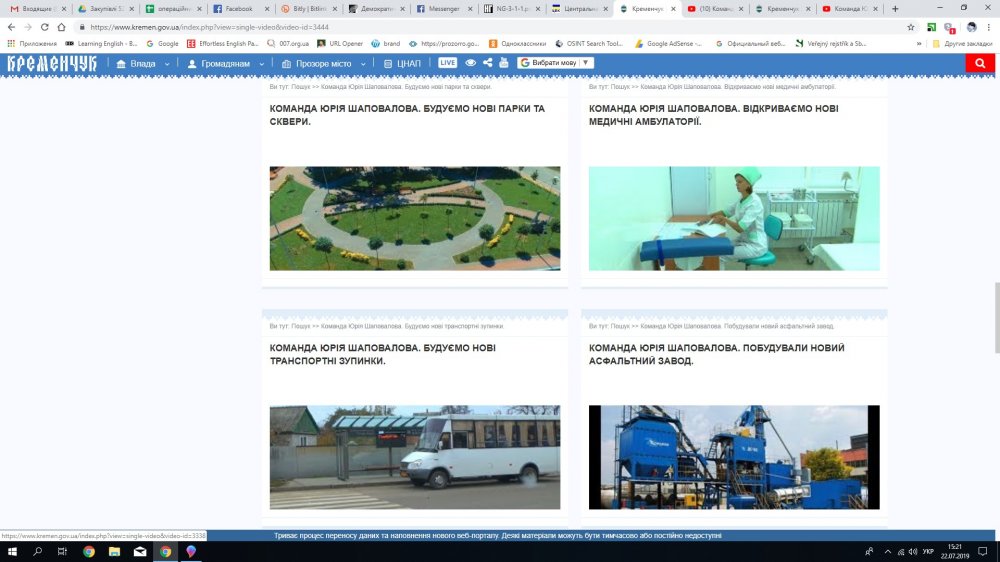This screenshot has width=1000, height=562.
Task: Click the eye accessibility icon in navbar
Action: click(x=471, y=63)
